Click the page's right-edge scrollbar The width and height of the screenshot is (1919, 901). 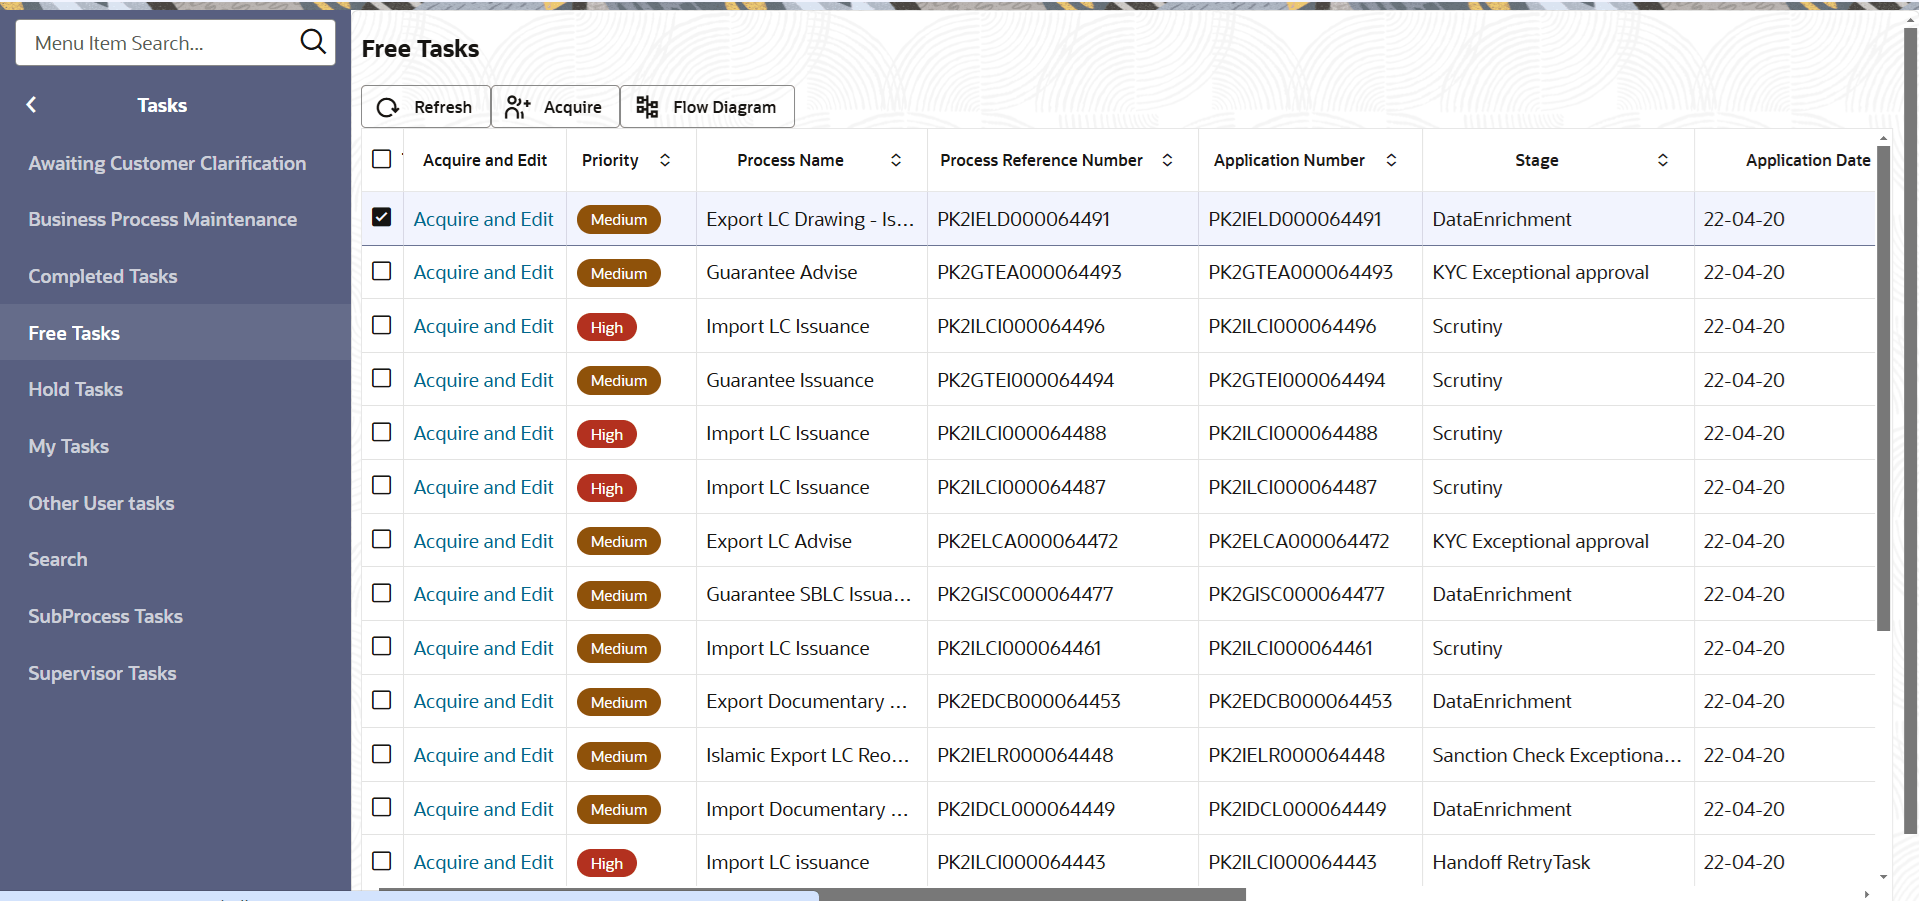click(1911, 430)
